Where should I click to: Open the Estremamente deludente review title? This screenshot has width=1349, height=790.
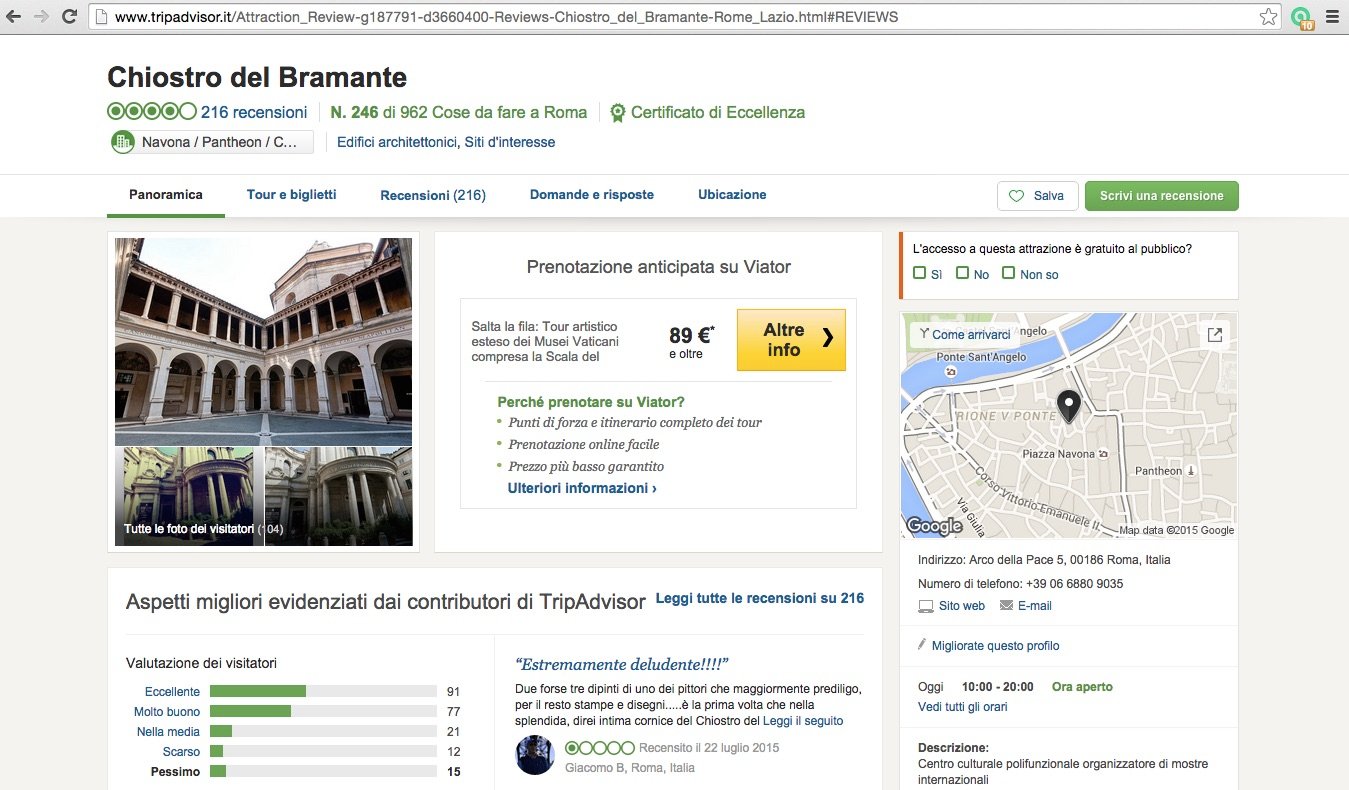[x=621, y=664]
